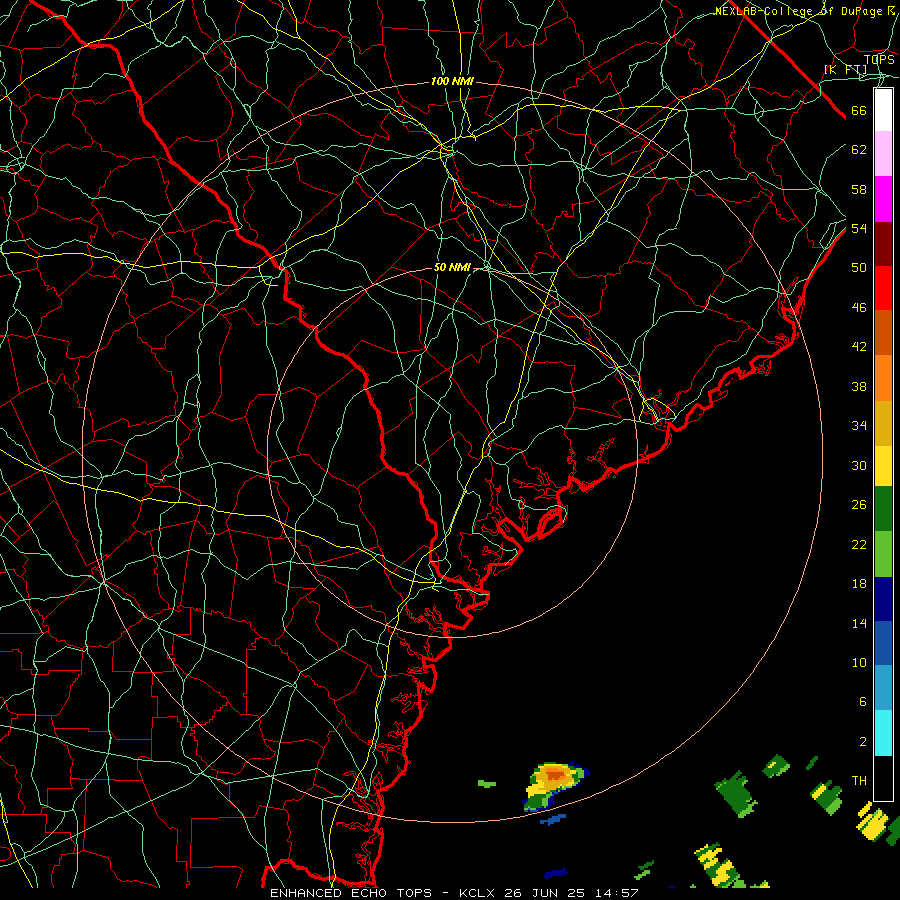The width and height of the screenshot is (900, 900).
Task: Click the cyan 2 kft legend swatch
Action: coord(883,733)
